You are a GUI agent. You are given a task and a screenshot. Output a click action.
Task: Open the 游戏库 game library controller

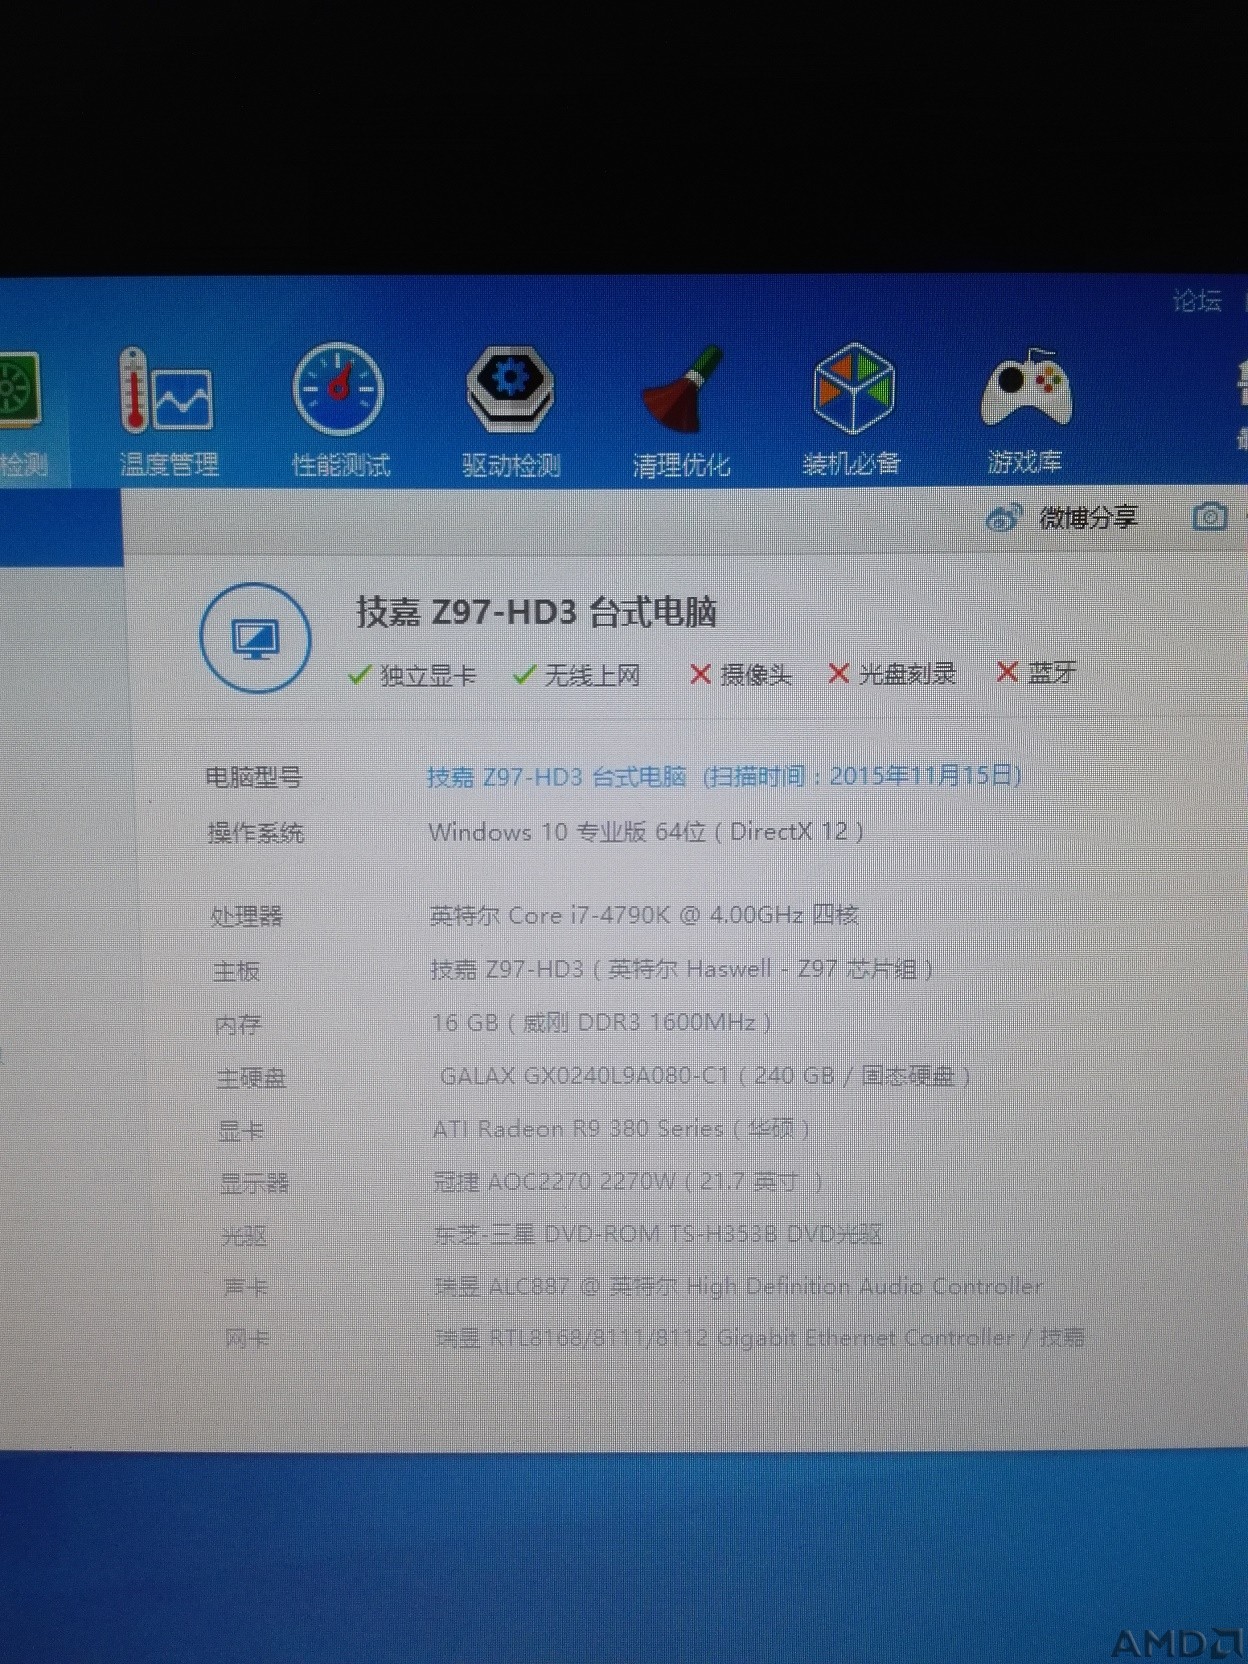(1025, 410)
